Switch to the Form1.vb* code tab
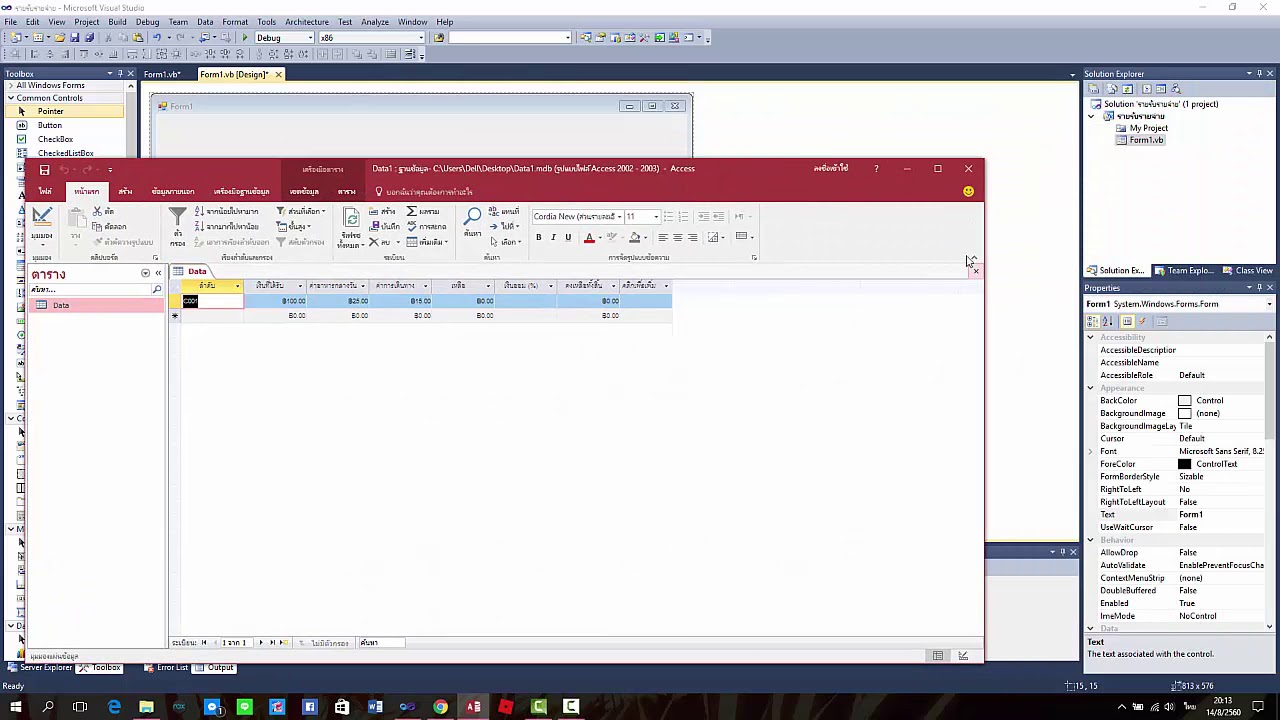1280x720 pixels. [162, 74]
